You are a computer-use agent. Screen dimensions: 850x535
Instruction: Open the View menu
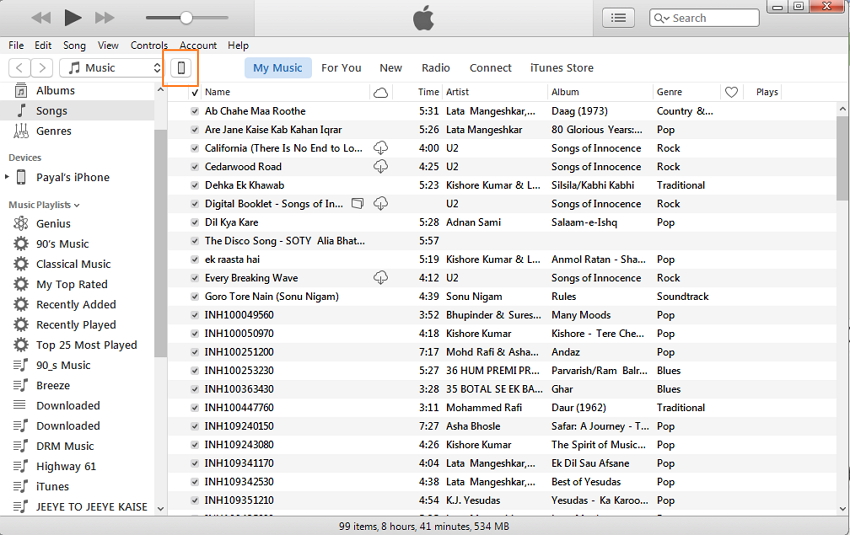[108, 46]
